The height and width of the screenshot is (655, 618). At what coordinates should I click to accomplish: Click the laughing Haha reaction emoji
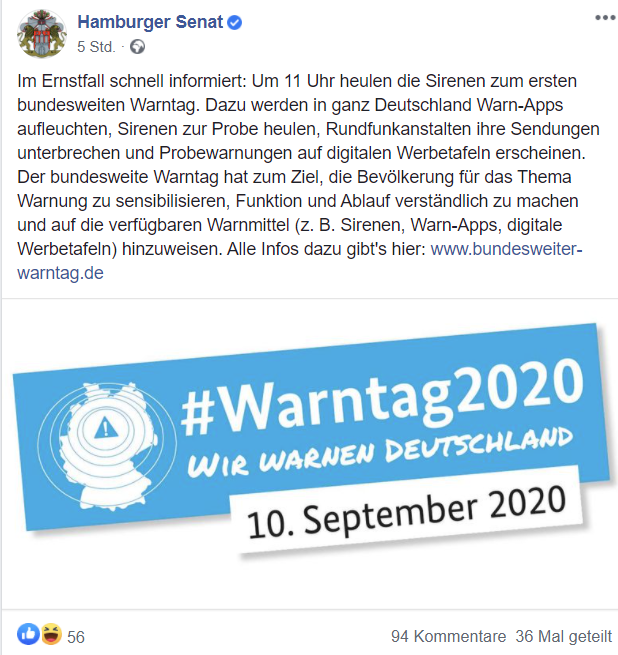[x=51, y=635]
